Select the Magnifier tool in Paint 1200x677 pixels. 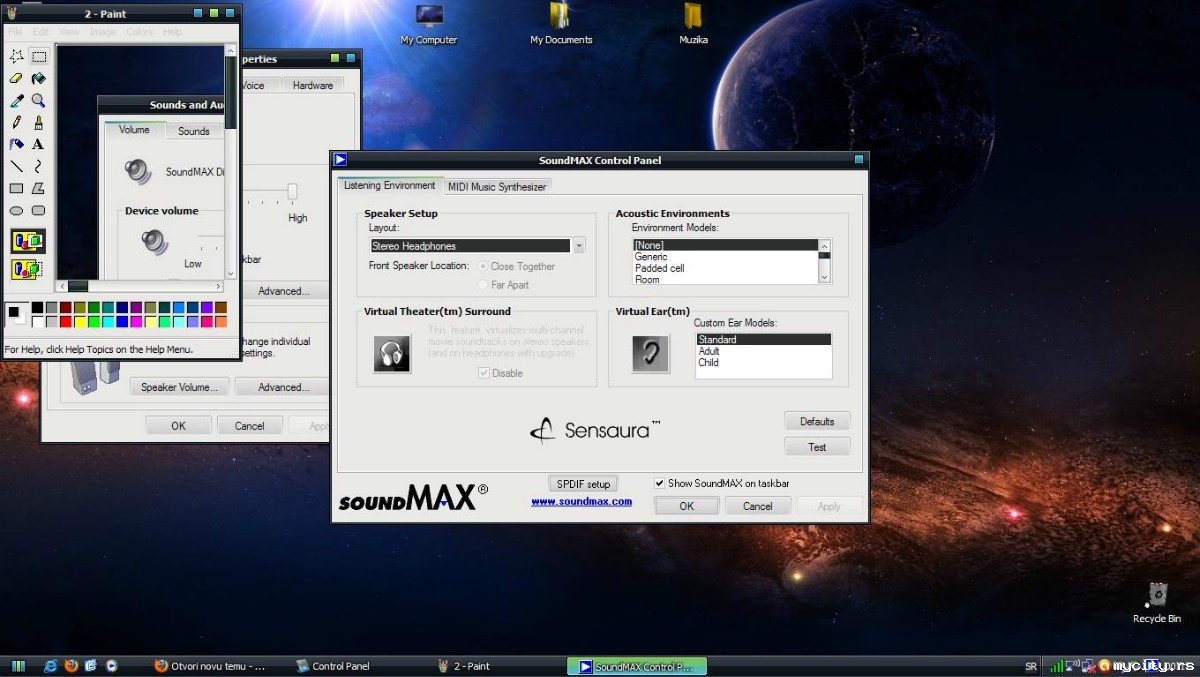pyautogui.click(x=38, y=101)
